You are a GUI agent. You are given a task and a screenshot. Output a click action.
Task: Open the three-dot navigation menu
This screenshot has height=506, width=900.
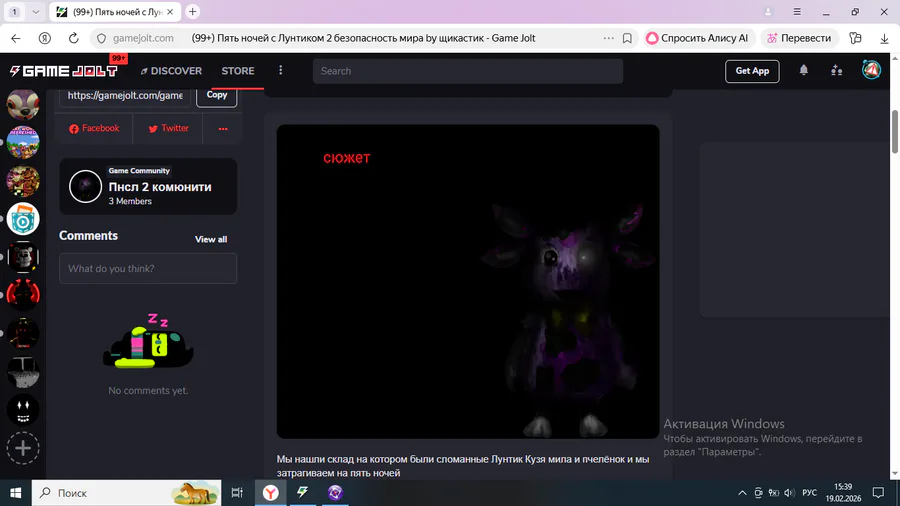coord(281,70)
